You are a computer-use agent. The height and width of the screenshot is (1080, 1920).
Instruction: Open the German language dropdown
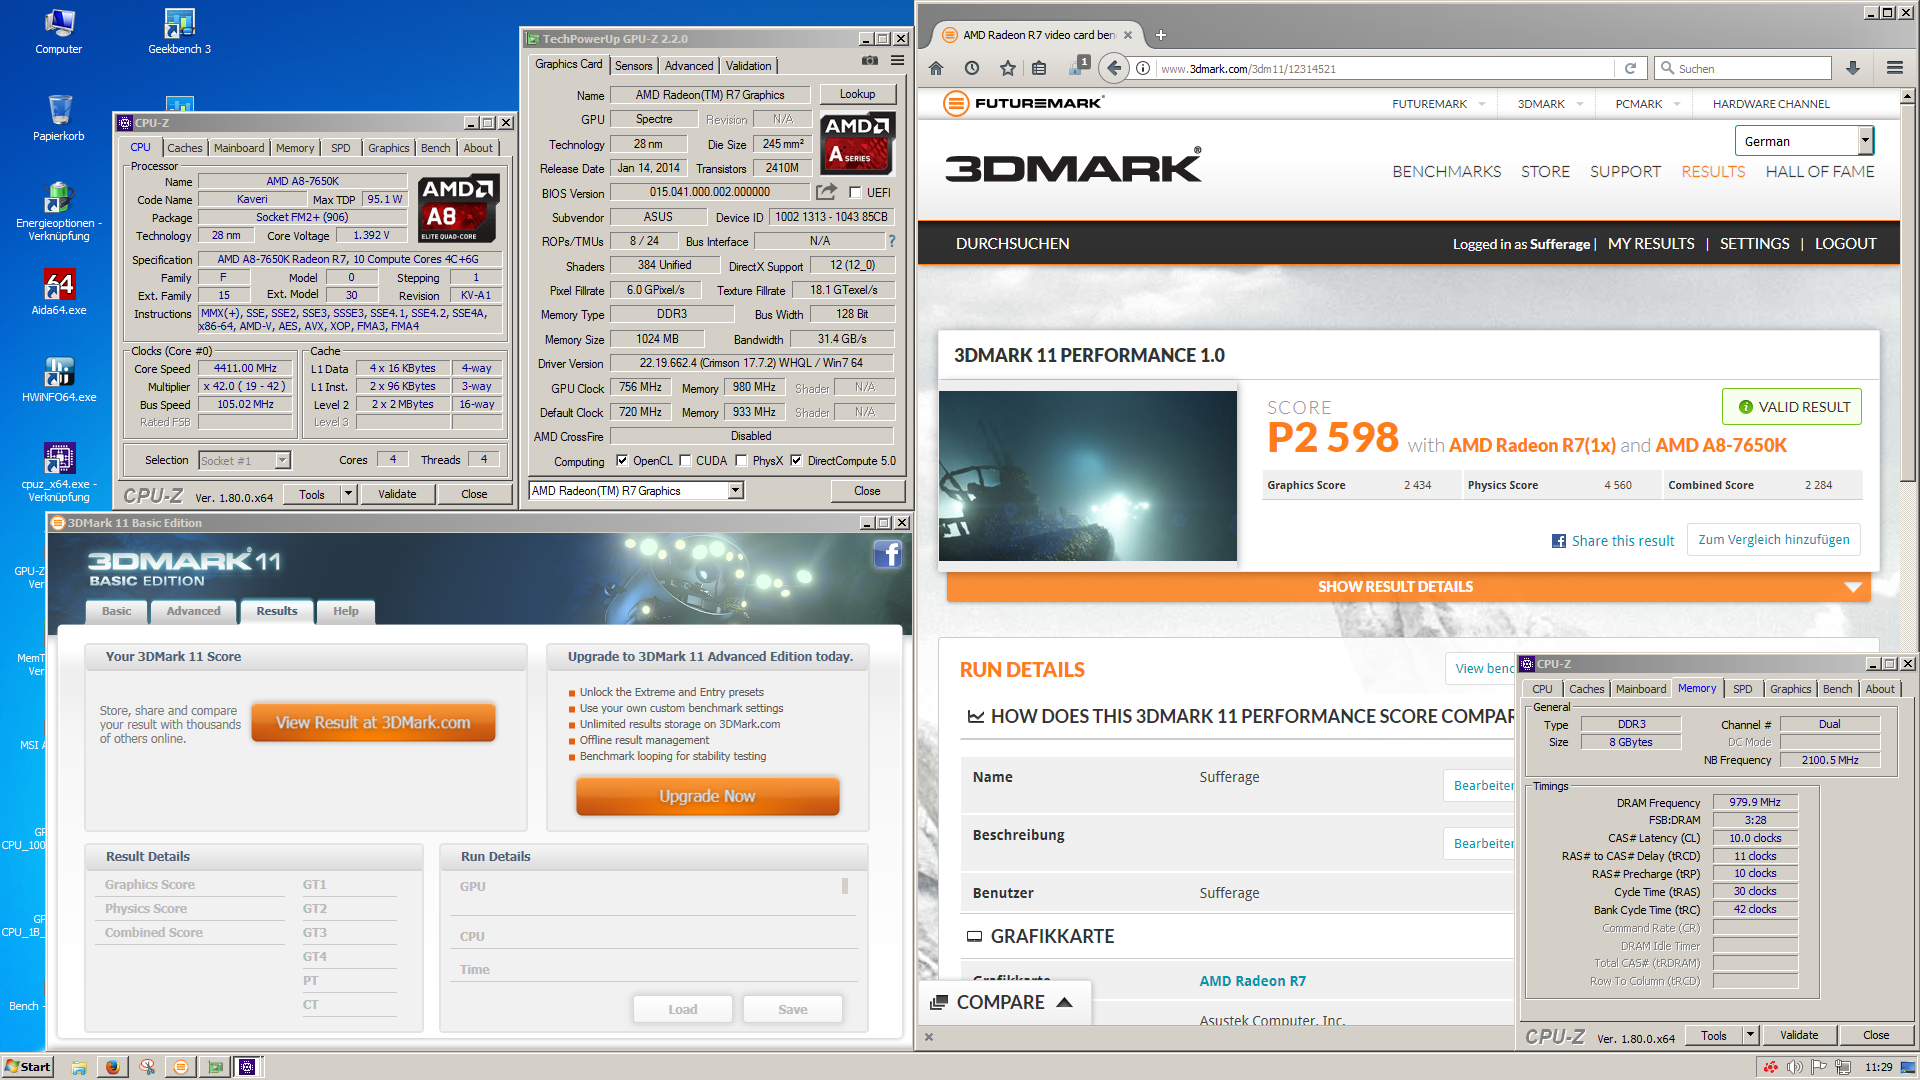click(1803, 141)
